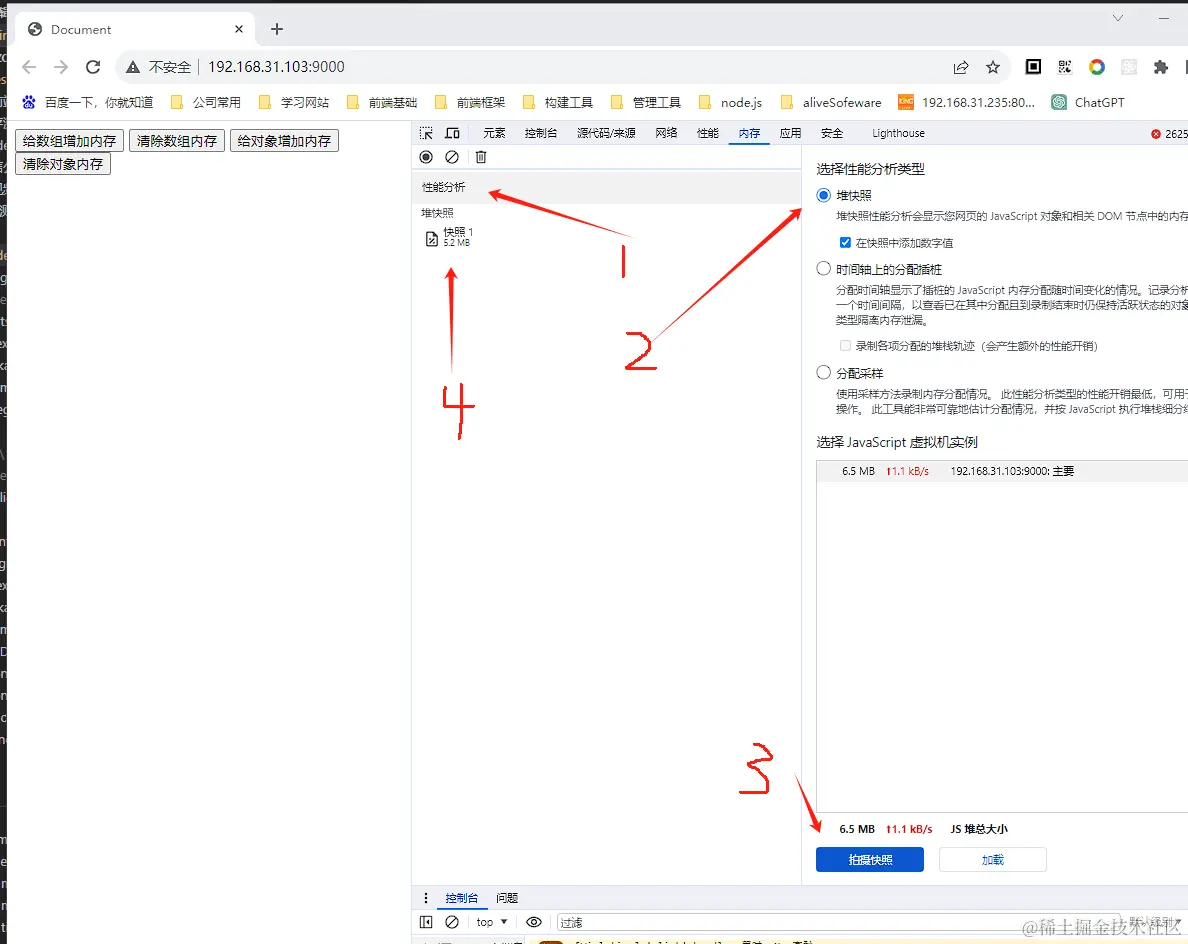Clear the console with the ban icon

[x=452, y=922]
